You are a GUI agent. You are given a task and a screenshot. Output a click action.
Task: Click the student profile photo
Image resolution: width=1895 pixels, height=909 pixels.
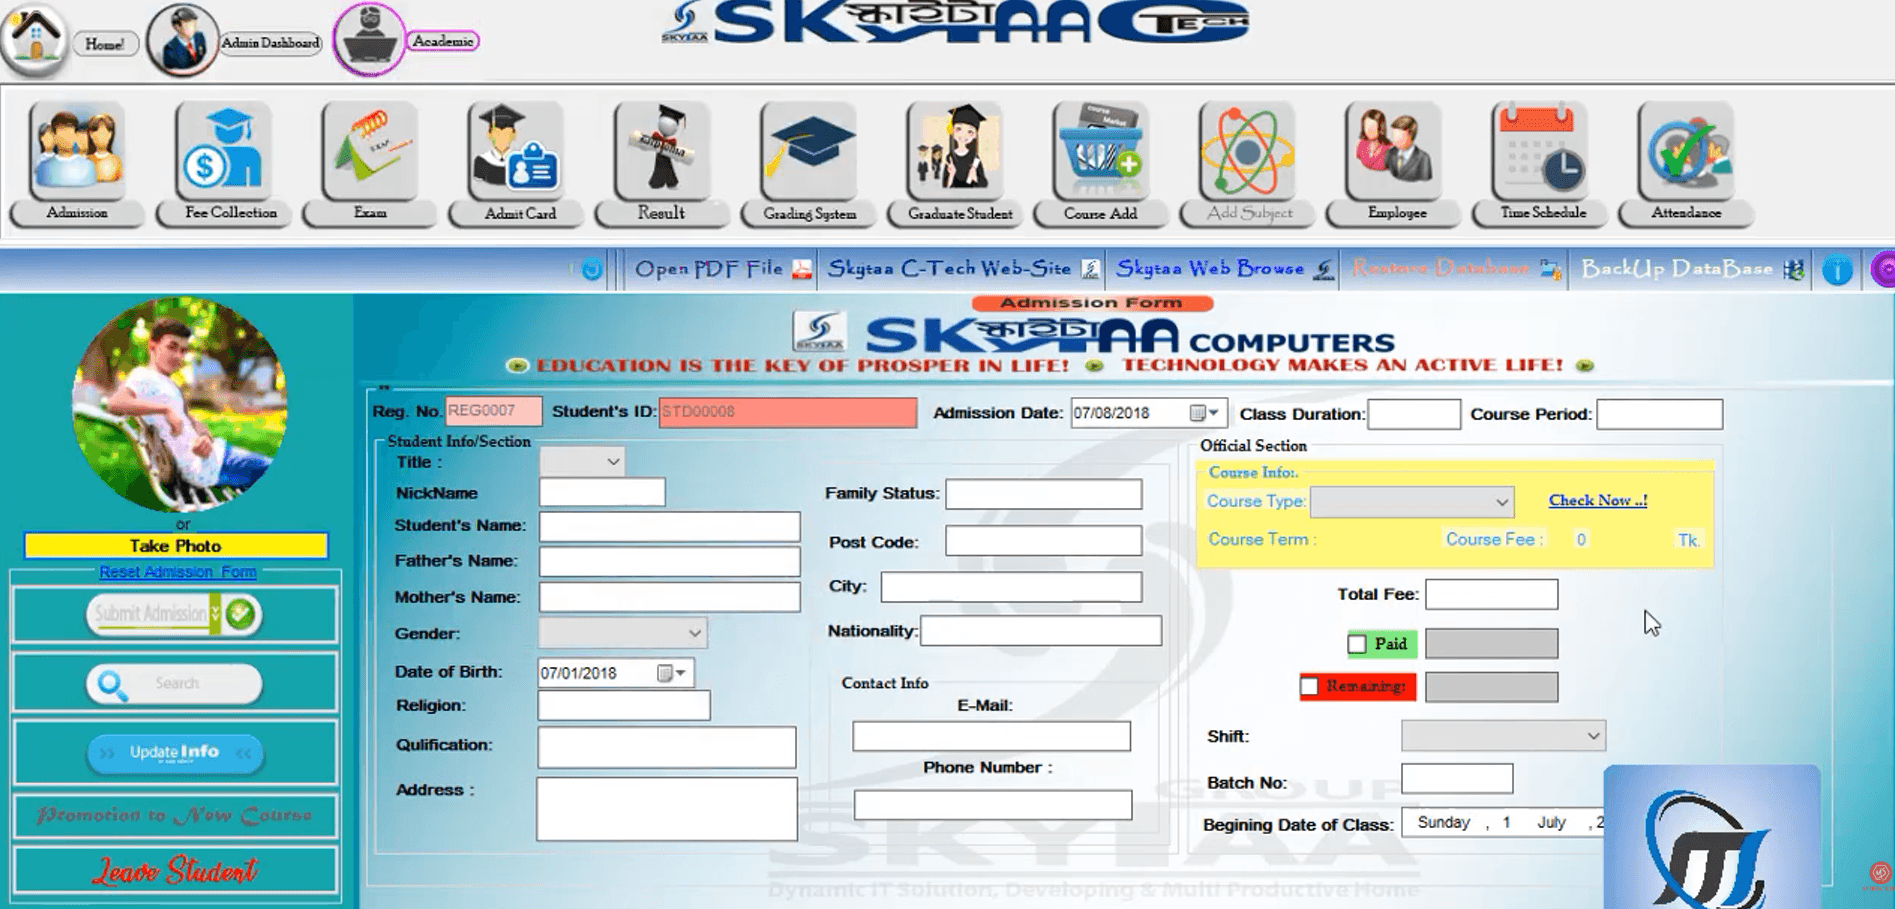pyautogui.click(x=180, y=404)
